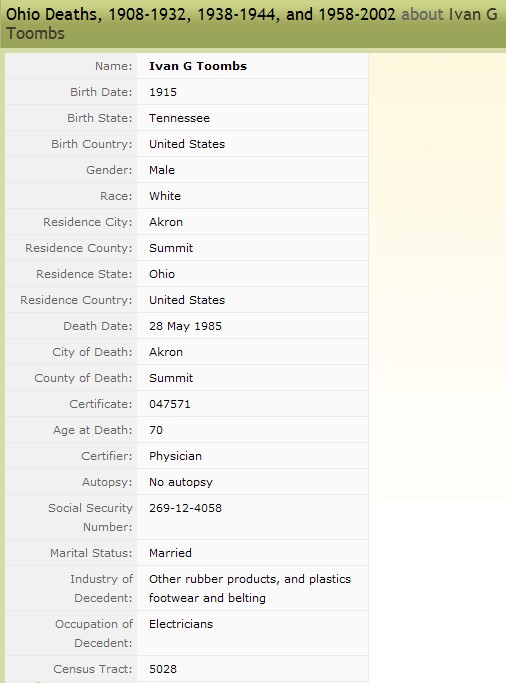This screenshot has height=688, width=506.
Task: Click the Birth Country United States value
Action: point(187,144)
